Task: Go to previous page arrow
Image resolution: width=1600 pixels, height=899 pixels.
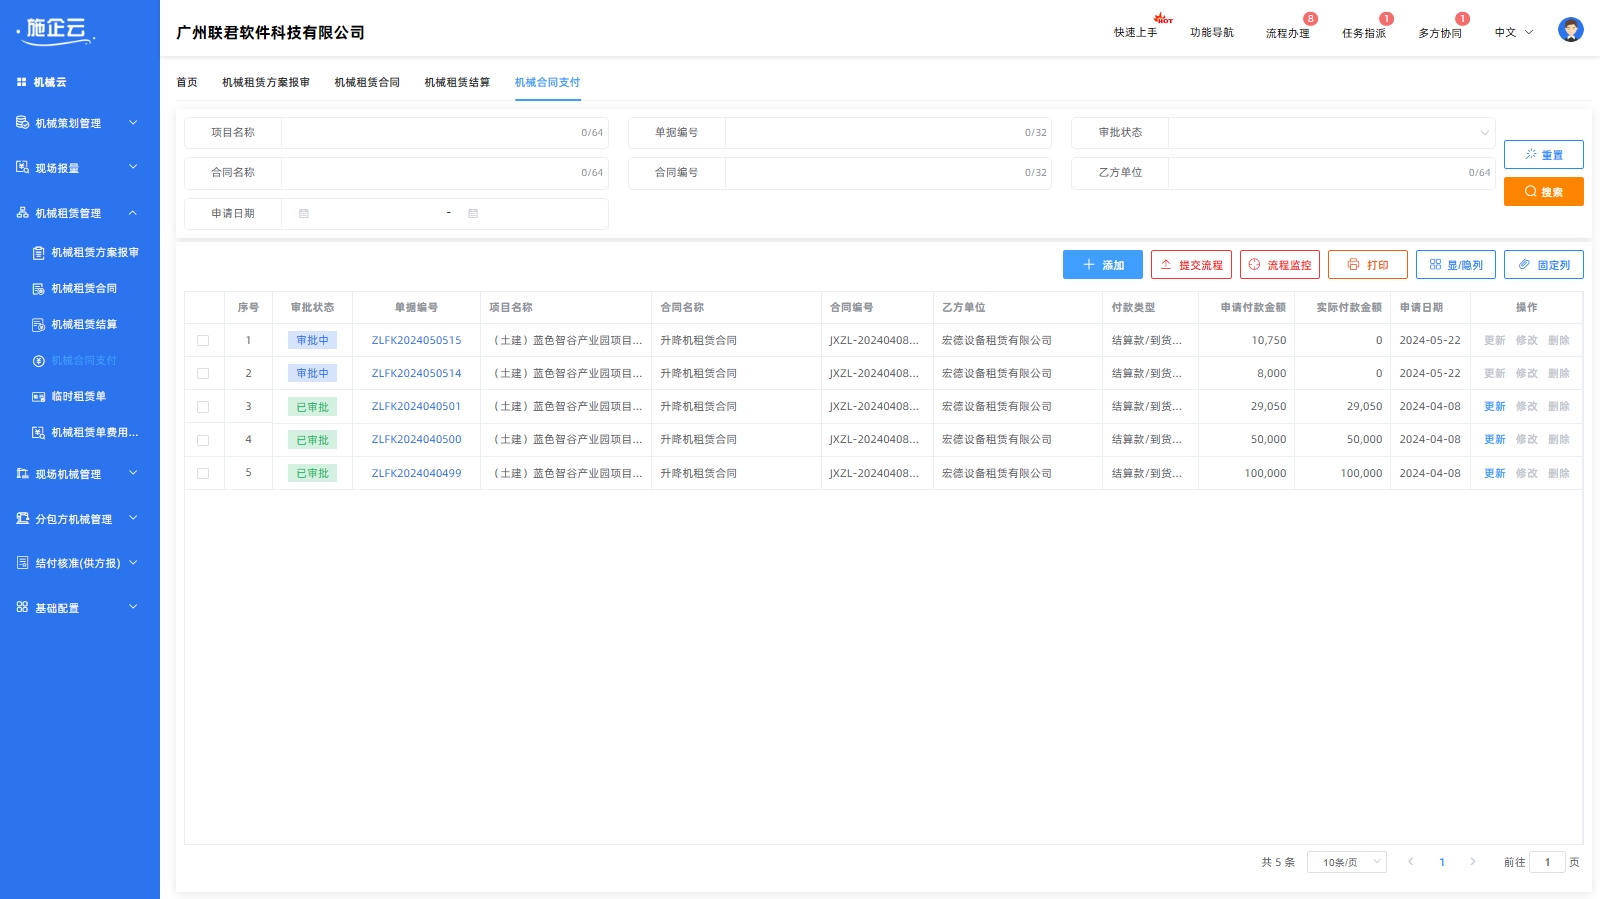Action: tap(1411, 862)
